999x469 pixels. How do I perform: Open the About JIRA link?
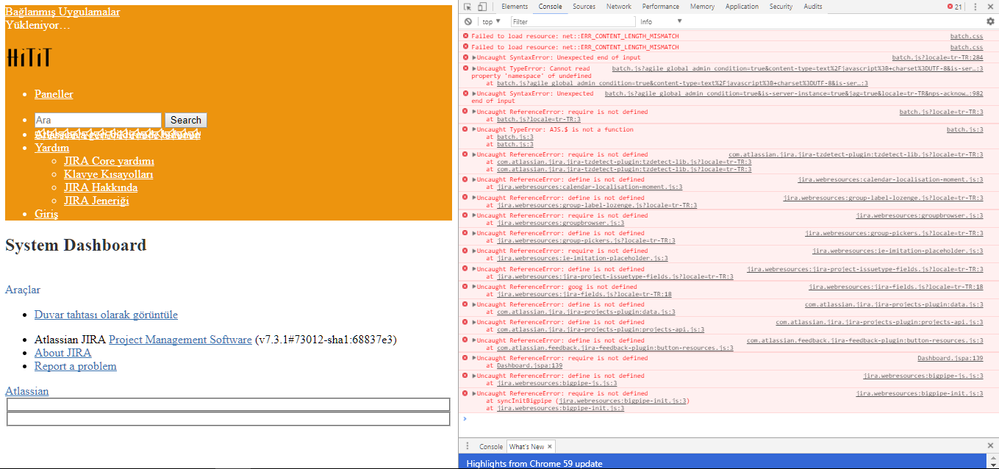pos(62,353)
